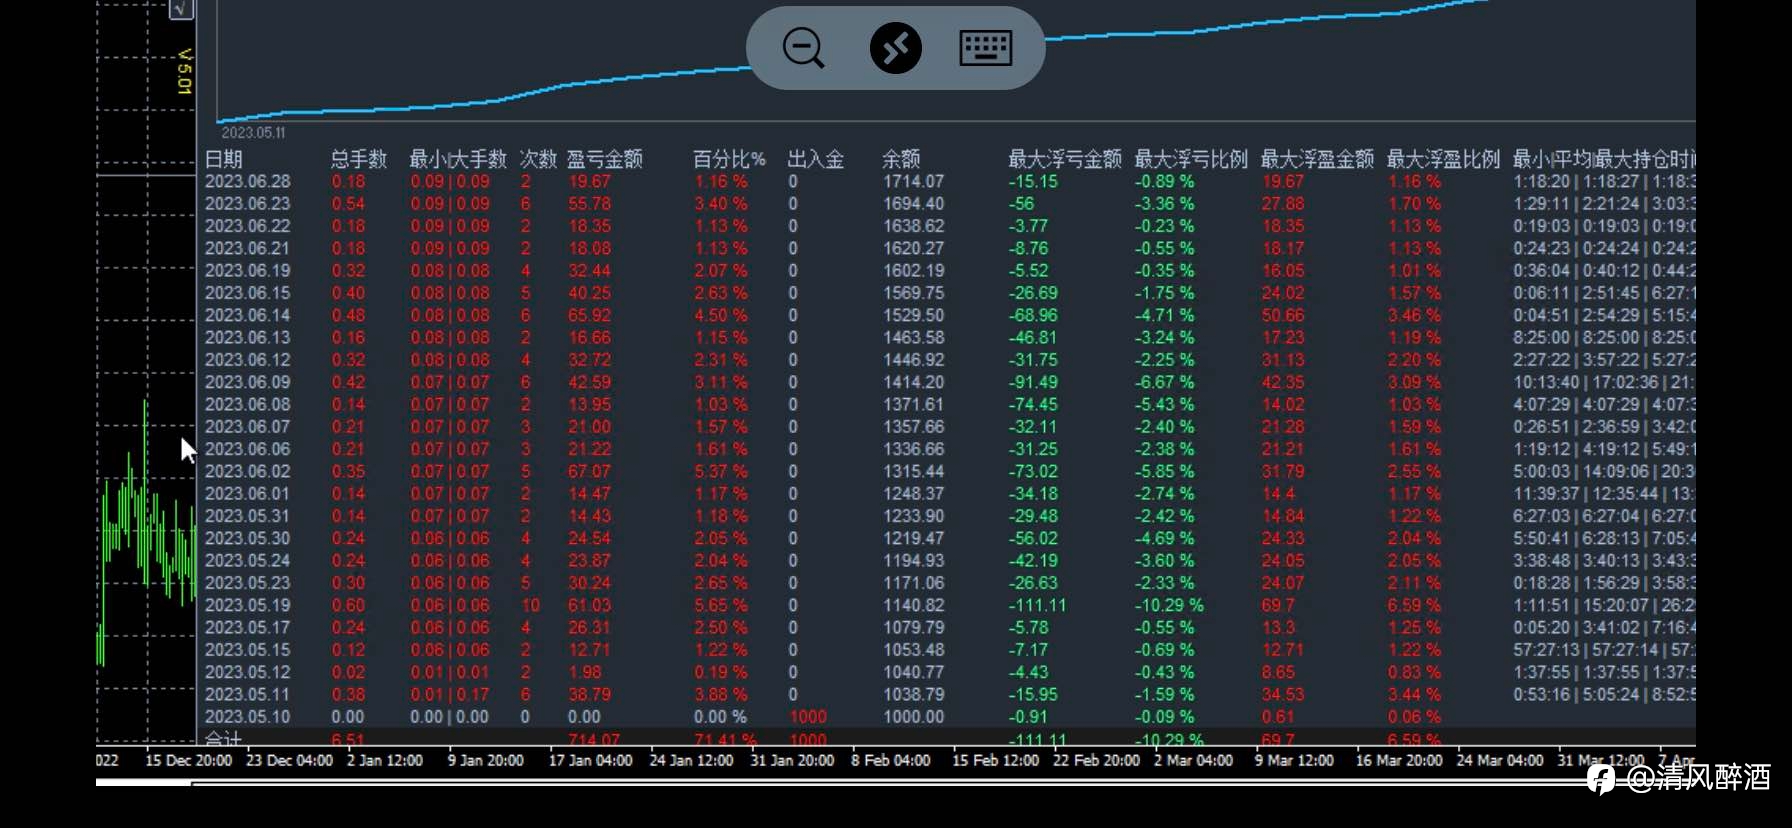Viewport: 1792px width, 828px height.
Task: Click the small chart icon above V5.01
Action: pyautogui.click(x=181, y=9)
